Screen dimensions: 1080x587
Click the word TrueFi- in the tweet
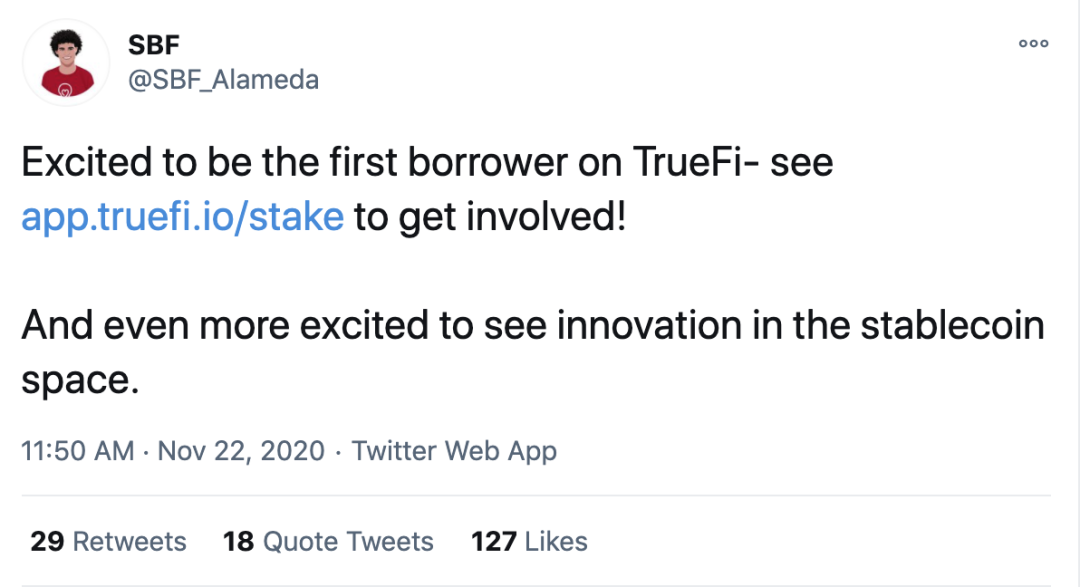click(696, 163)
